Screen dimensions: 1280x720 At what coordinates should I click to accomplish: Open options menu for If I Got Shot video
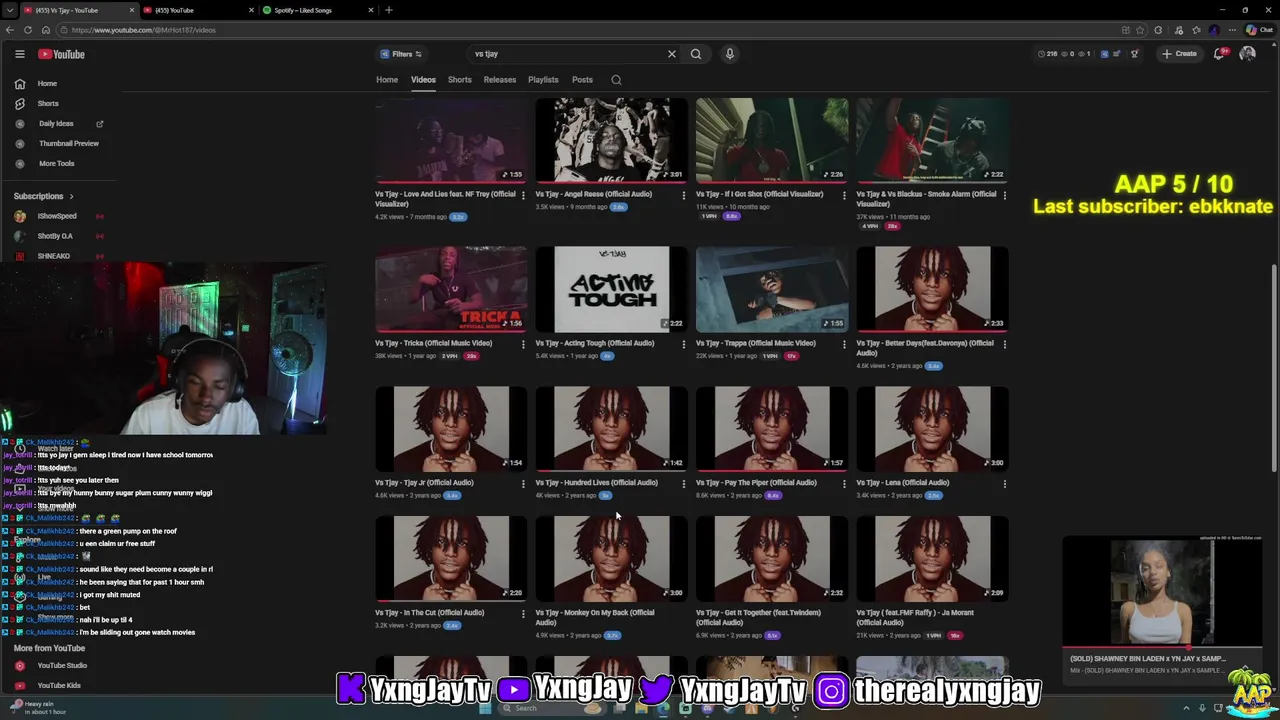(x=844, y=195)
